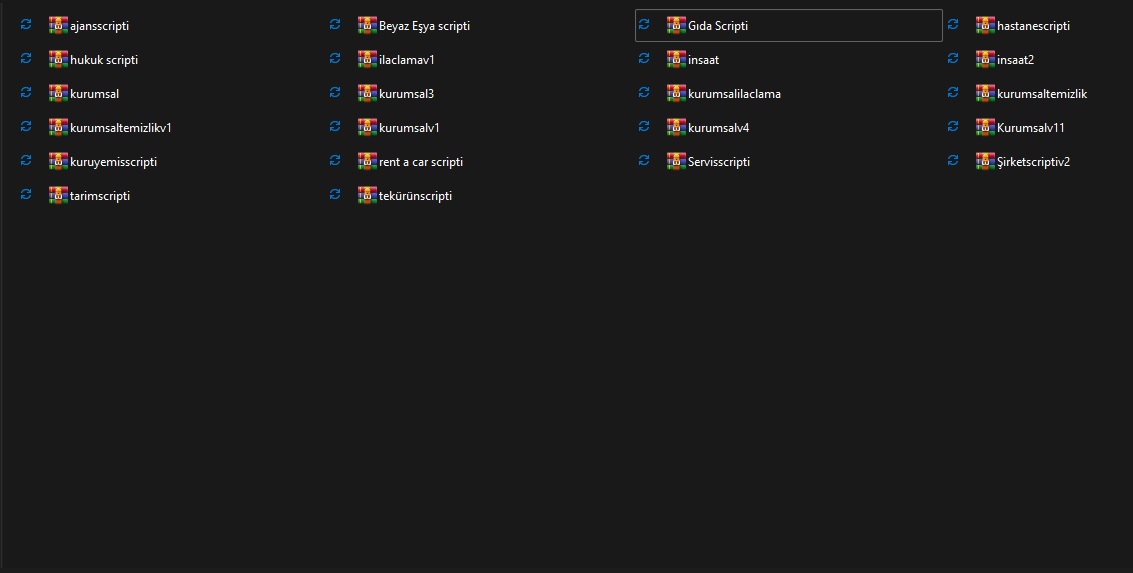The height and width of the screenshot is (573, 1133).
Task: Select the Beyaz Eşya scripti archive icon
Action: pos(367,25)
